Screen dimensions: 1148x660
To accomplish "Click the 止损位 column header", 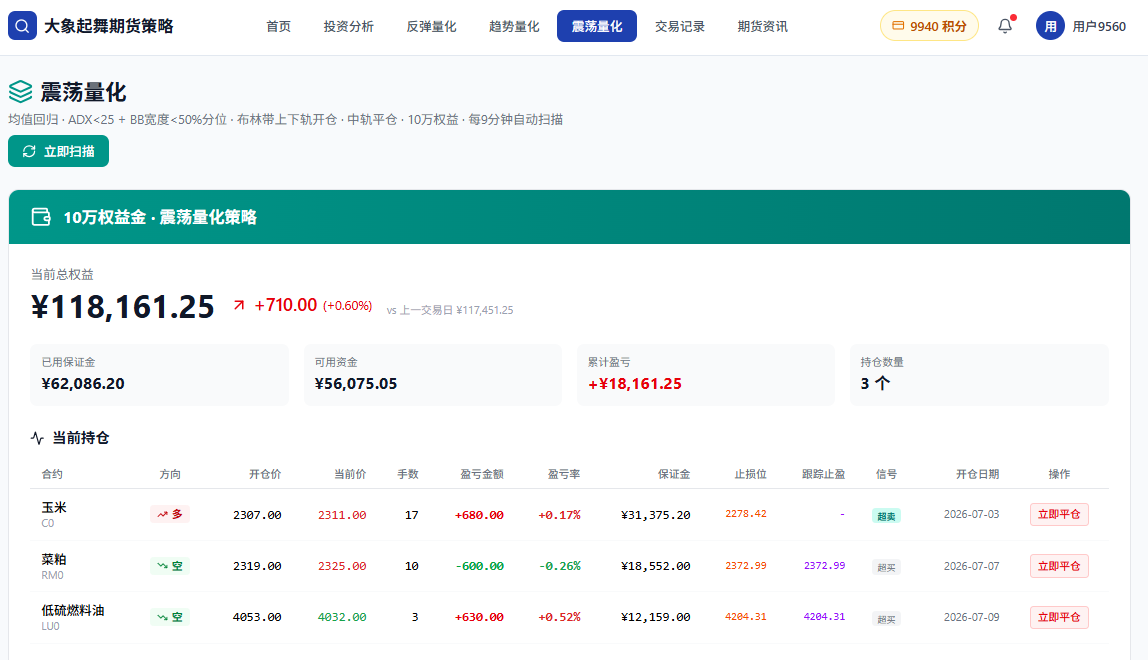I will click(x=750, y=474).
